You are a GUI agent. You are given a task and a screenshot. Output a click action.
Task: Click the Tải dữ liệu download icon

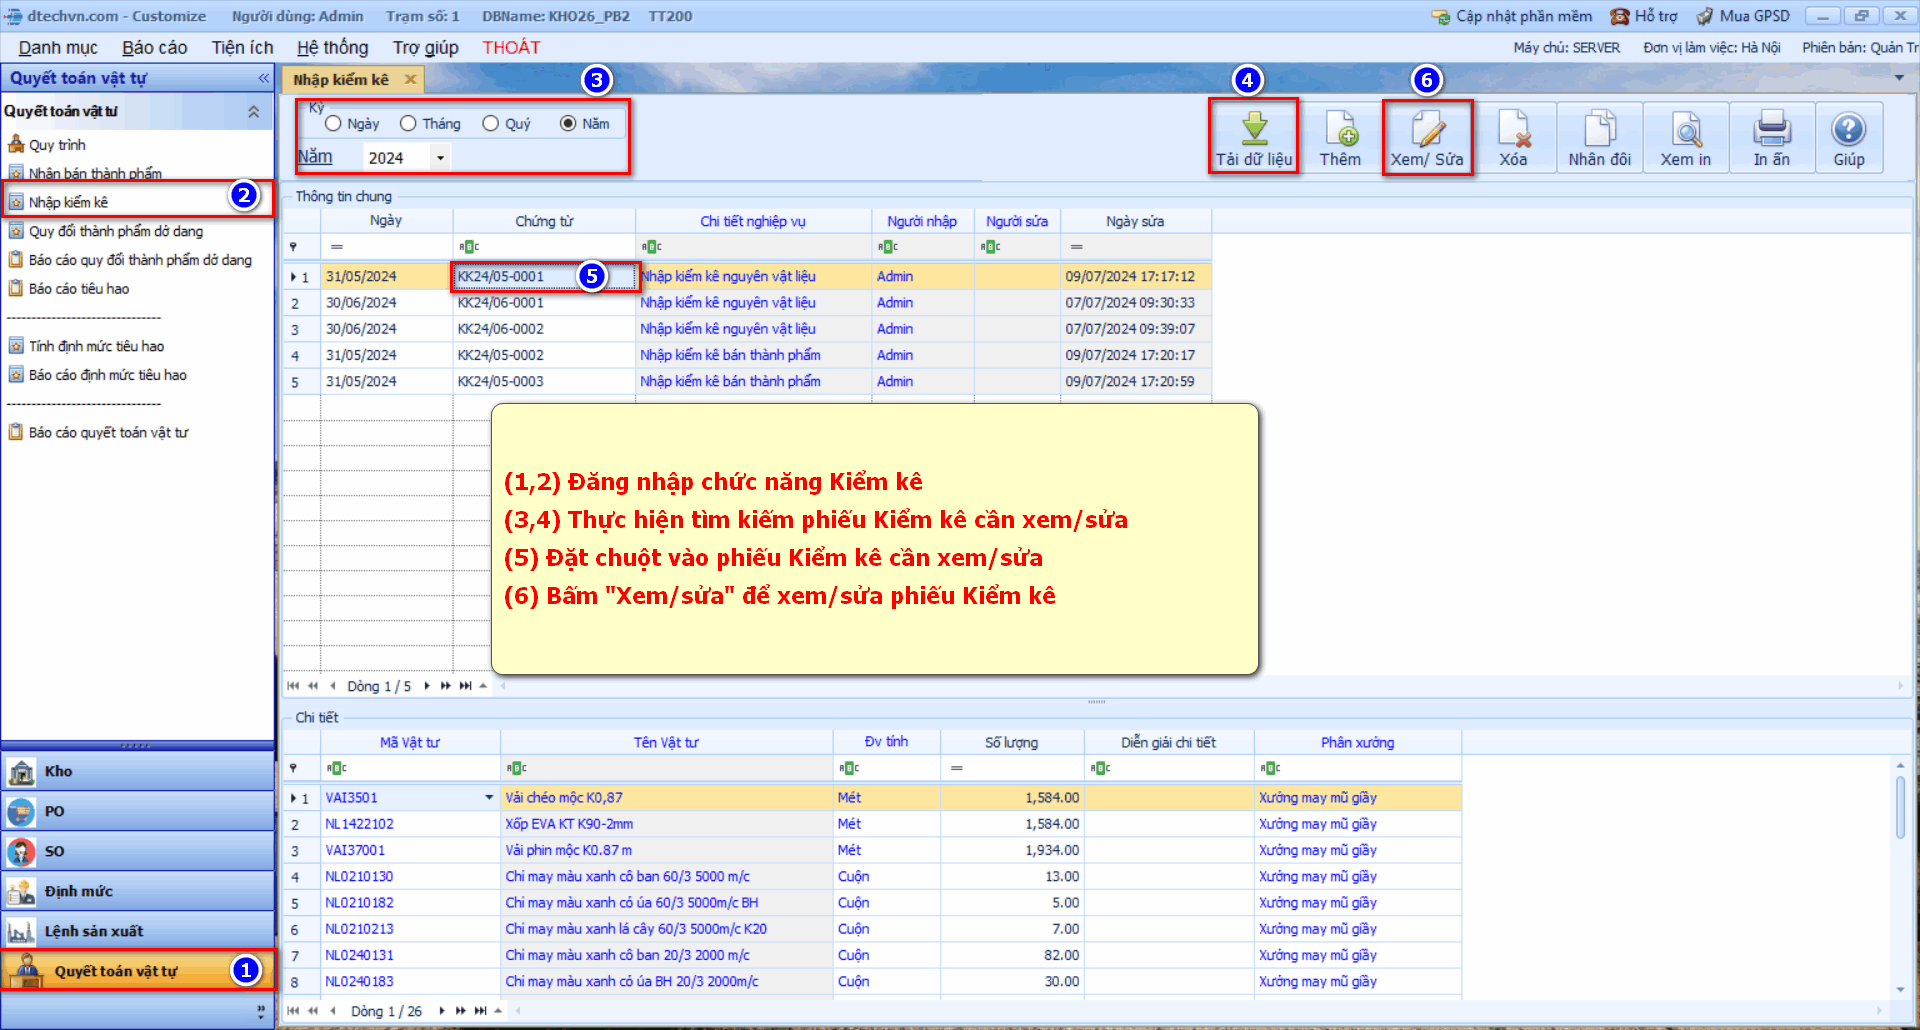point(1253,129)
